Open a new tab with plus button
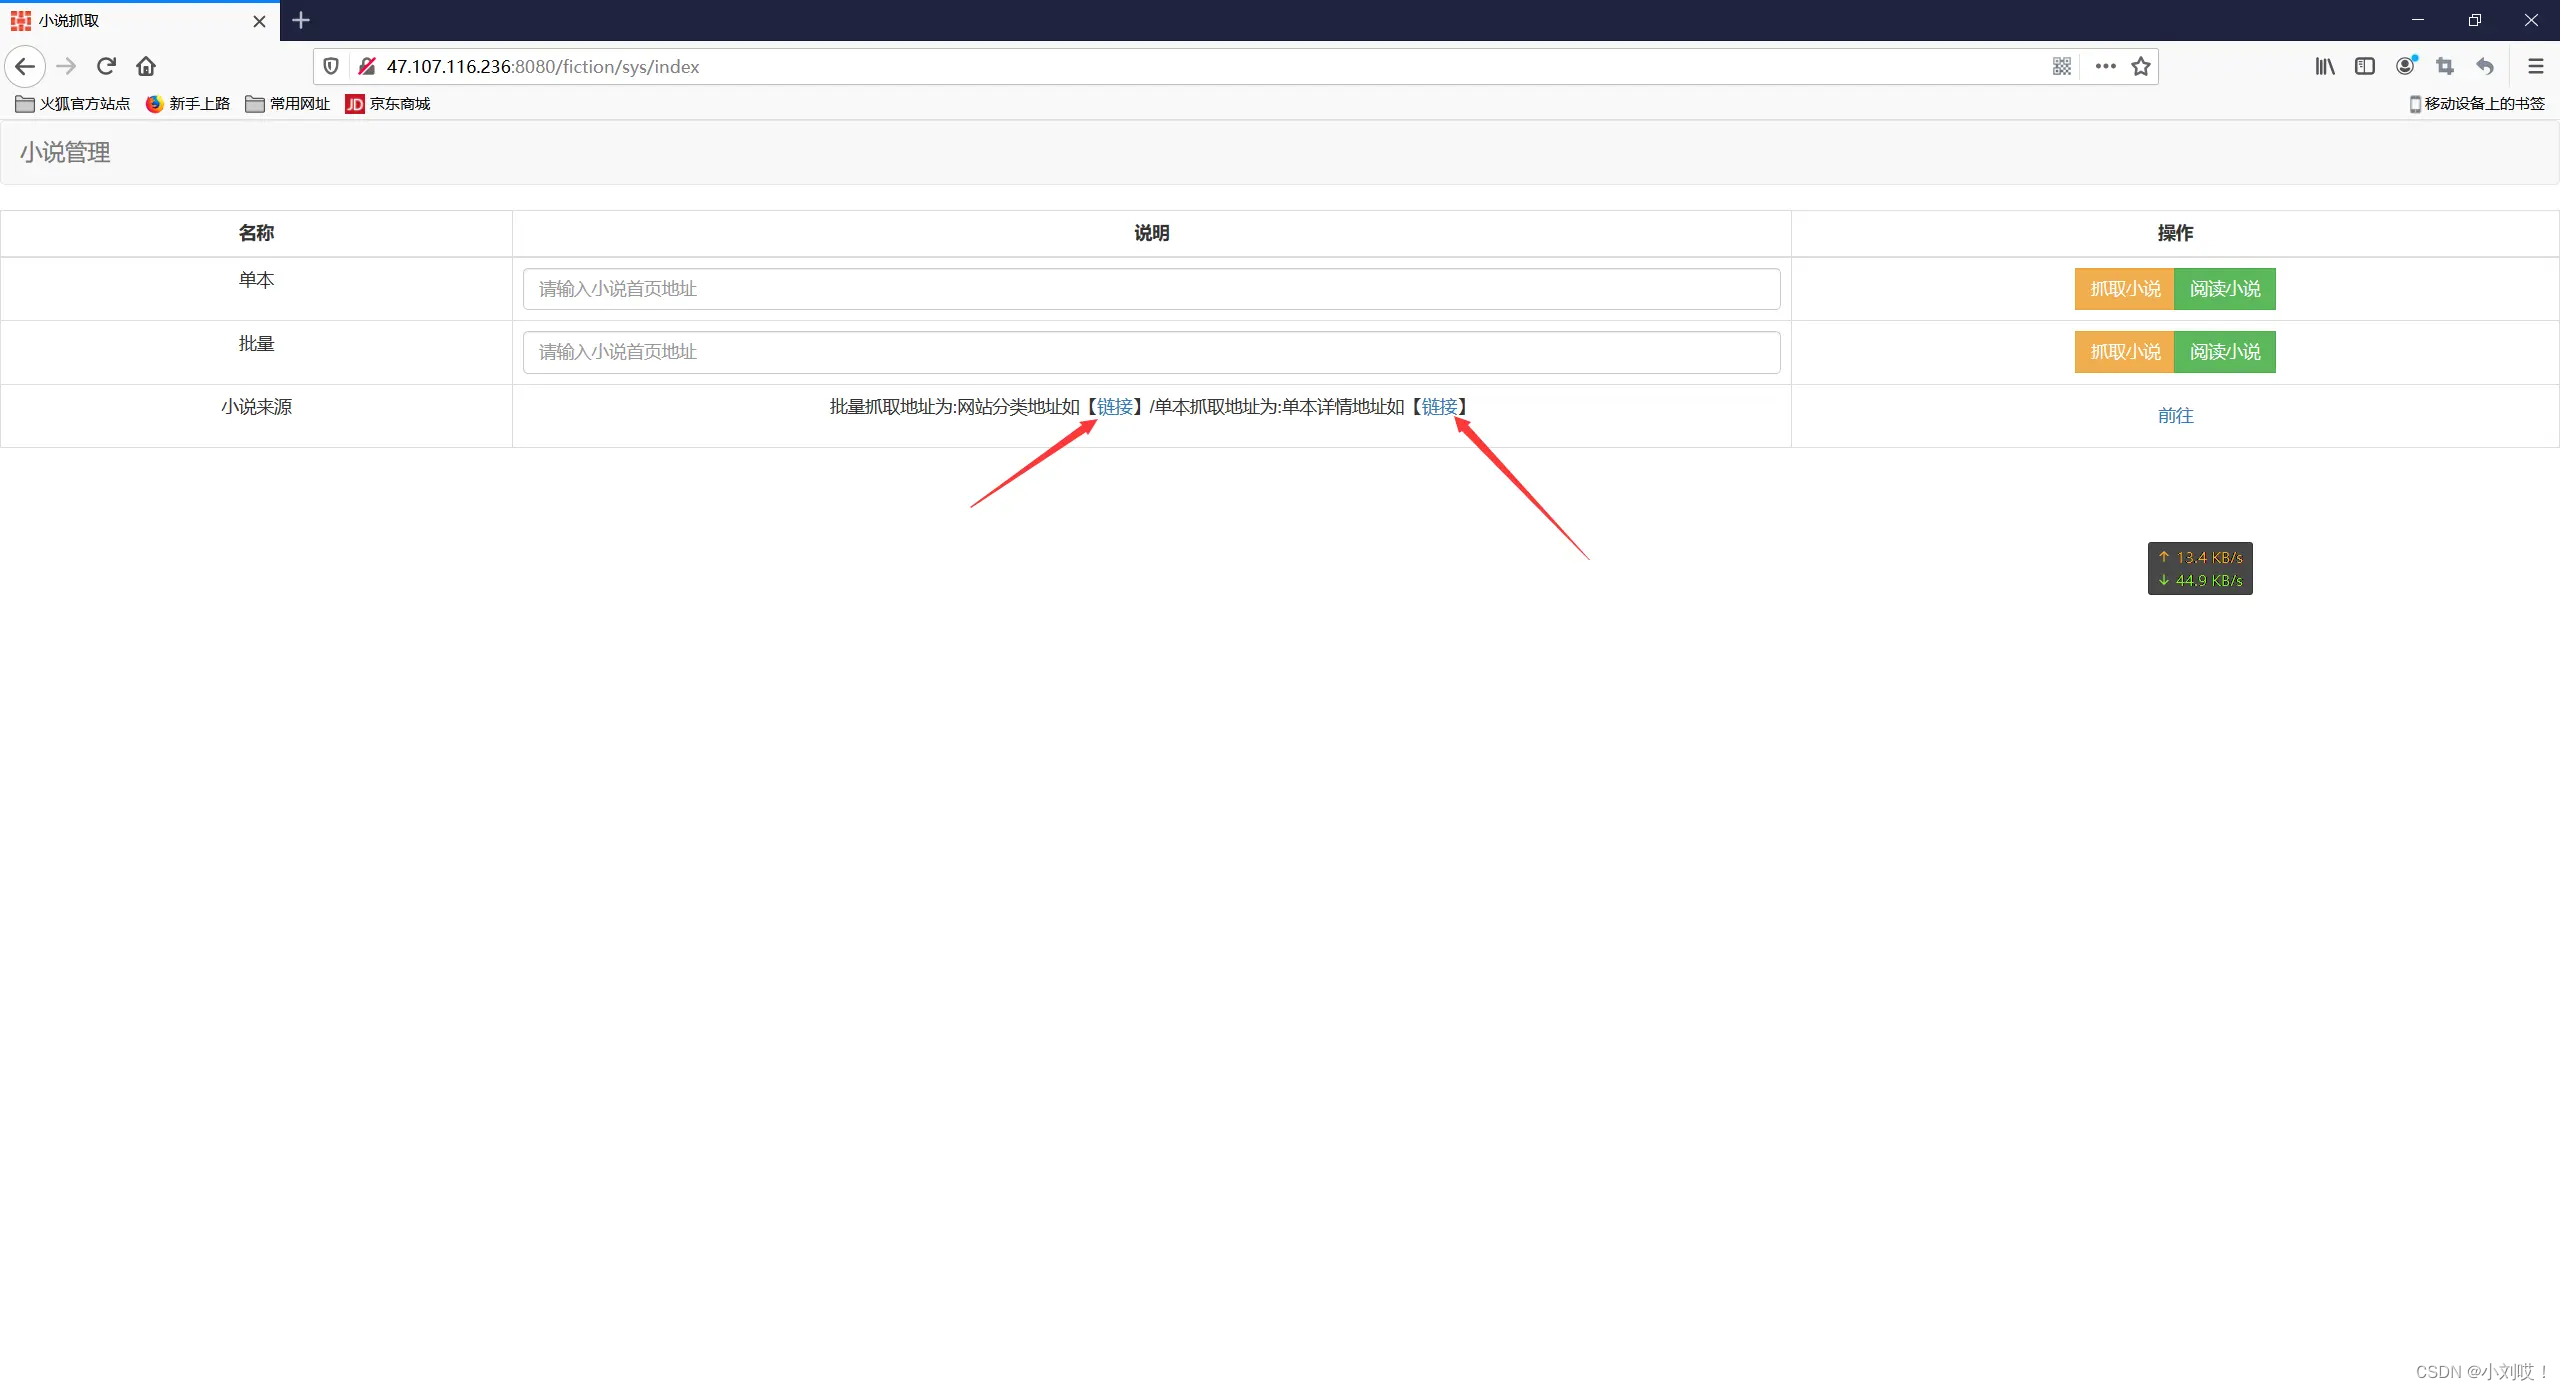This screenshot has width=2560, height=1390. point(301,20)
